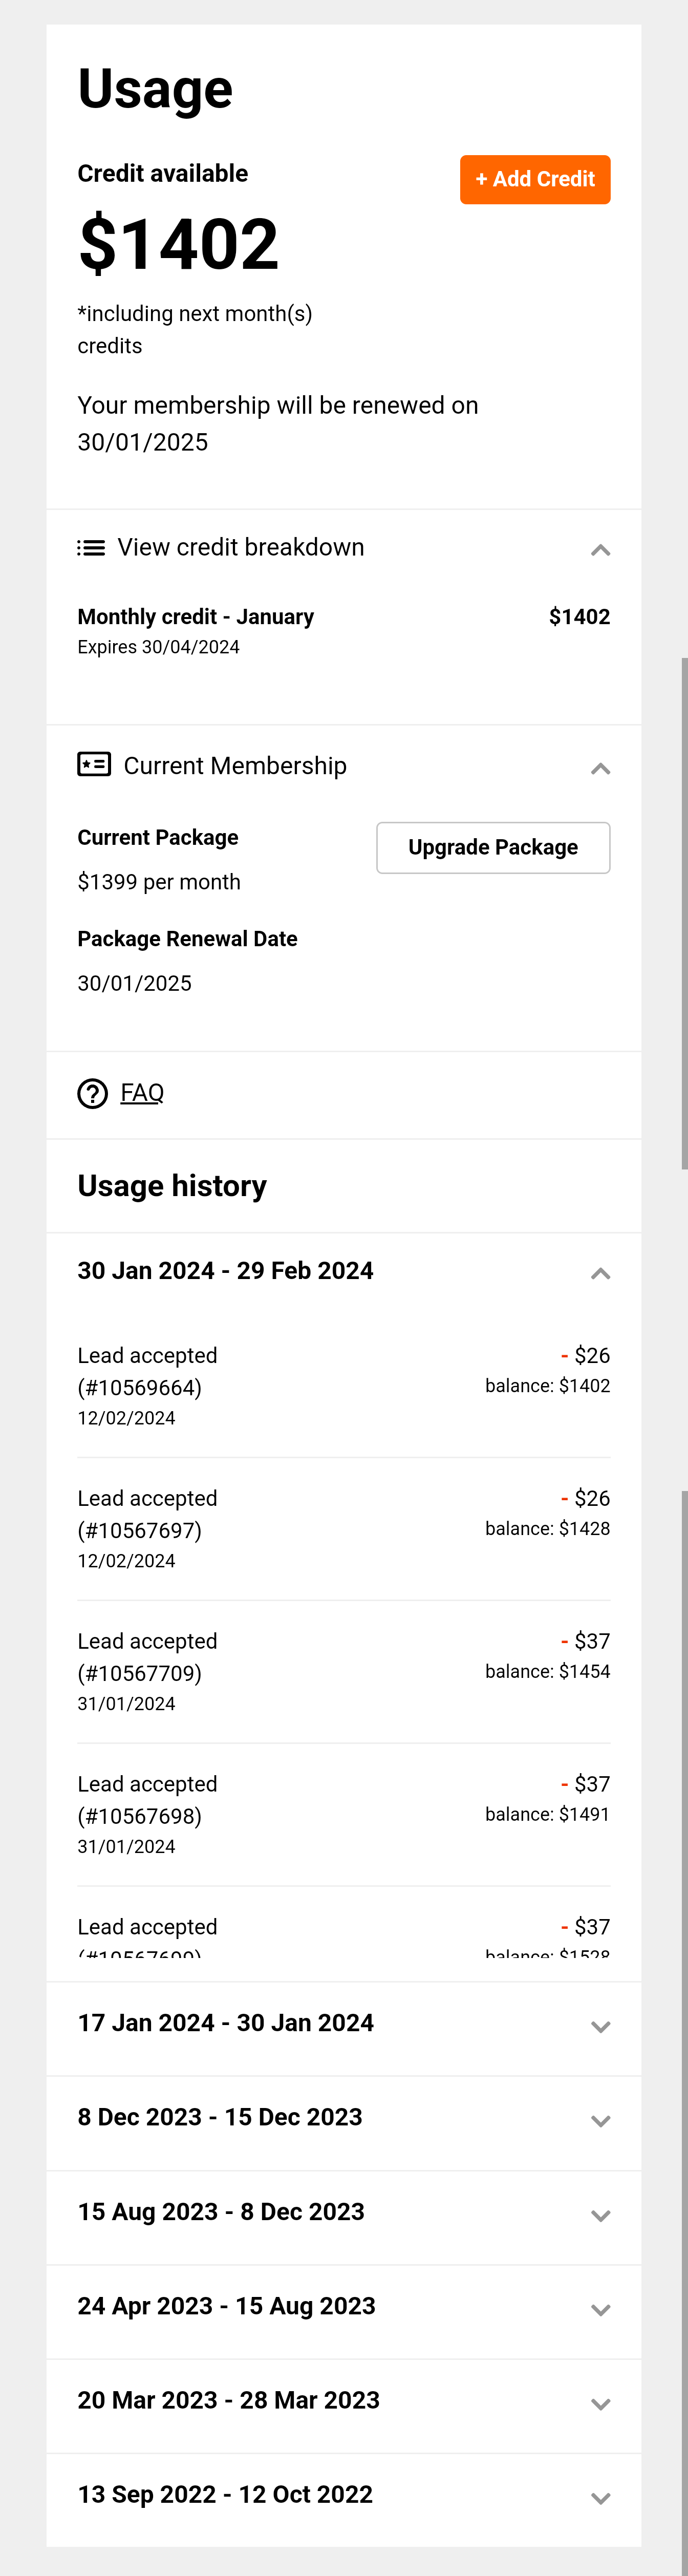
Task: Expand the 20 Mar 2023 - 28 Mar 2023 history
Action: [x=600, y=2403]
